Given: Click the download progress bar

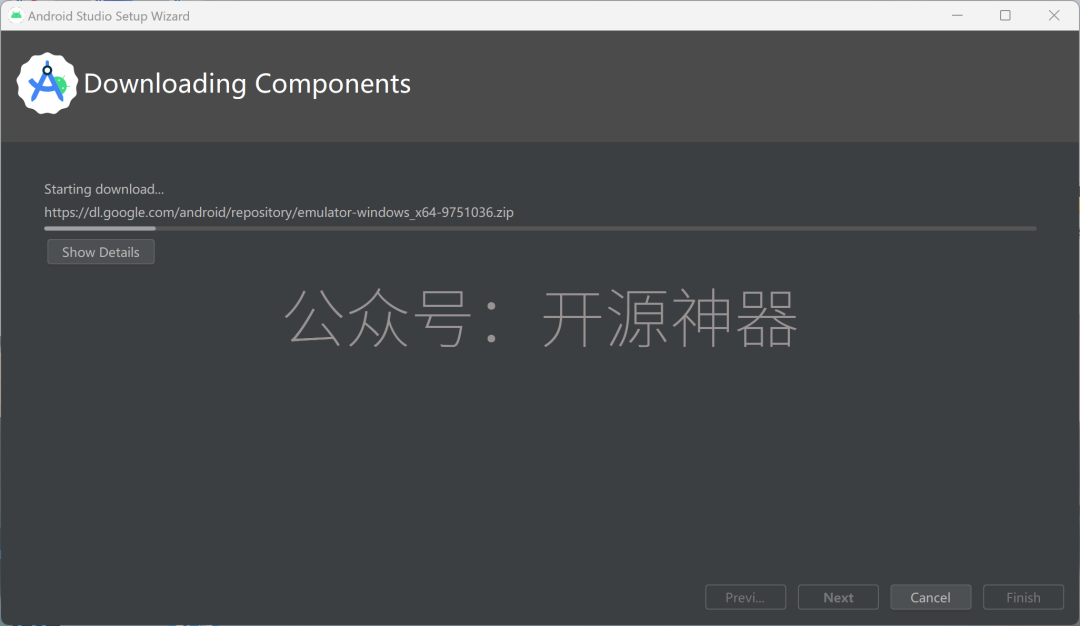Looking at the screenshot, I should pos(540,229).
